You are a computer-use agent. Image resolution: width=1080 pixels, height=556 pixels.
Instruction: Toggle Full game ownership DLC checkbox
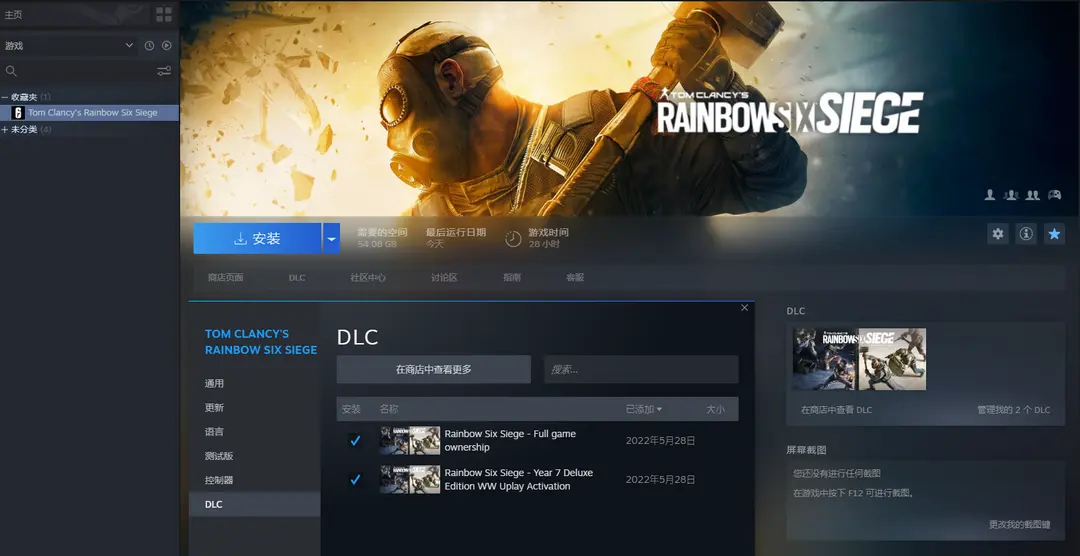pos(355,440)
